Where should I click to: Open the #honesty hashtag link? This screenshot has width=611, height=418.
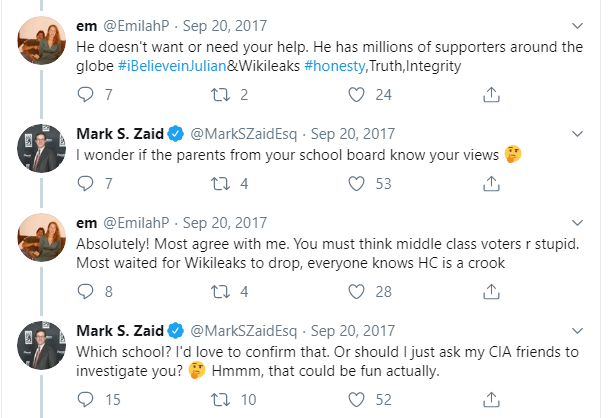pyautogui.click(x=339, y=65)
